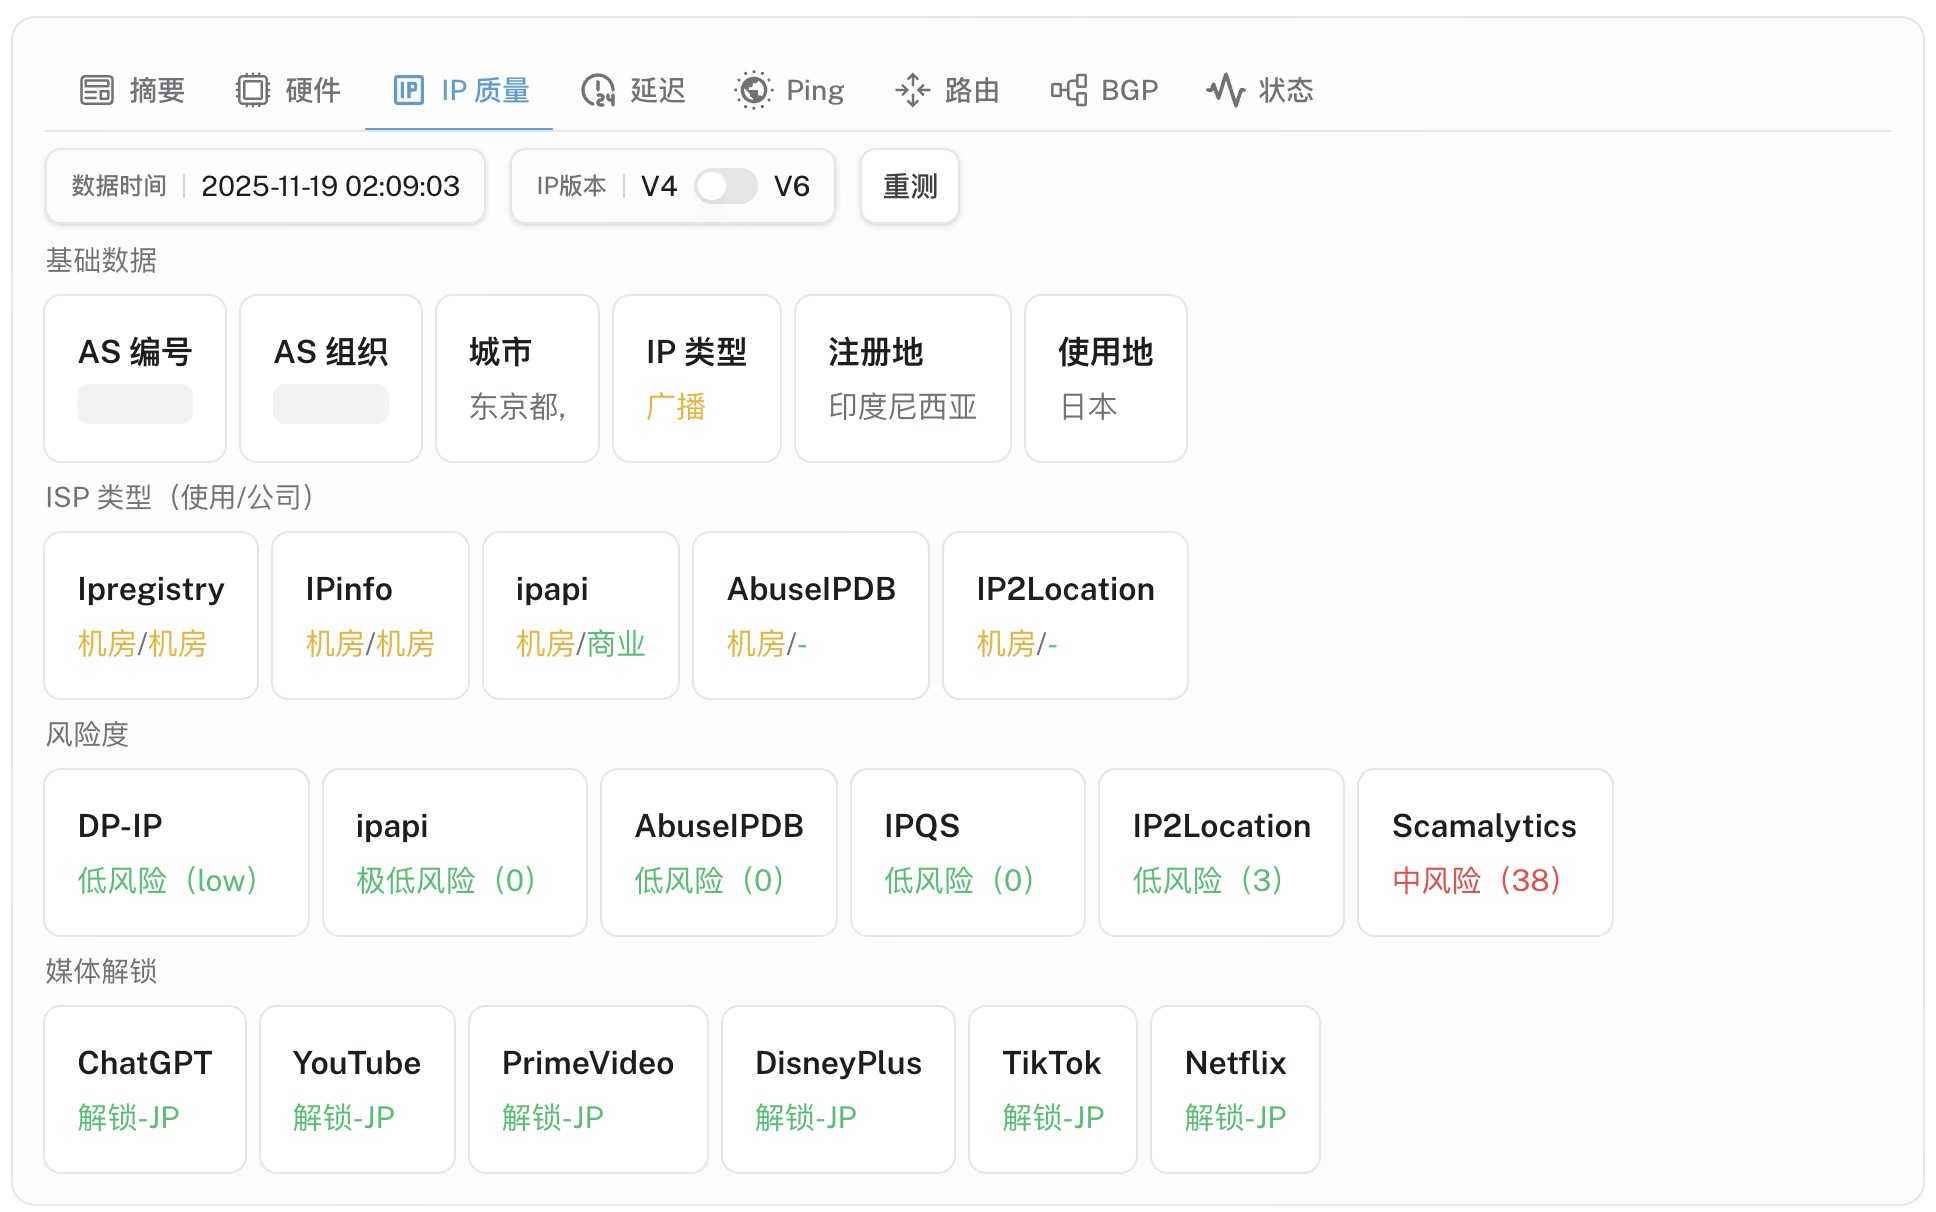Click the 摘要 summary tab icon

tap(97, 90)
